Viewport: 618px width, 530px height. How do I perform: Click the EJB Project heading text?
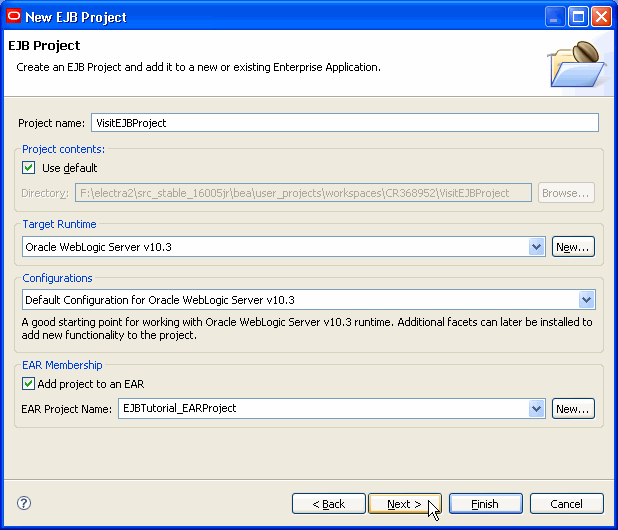[44, 46]
